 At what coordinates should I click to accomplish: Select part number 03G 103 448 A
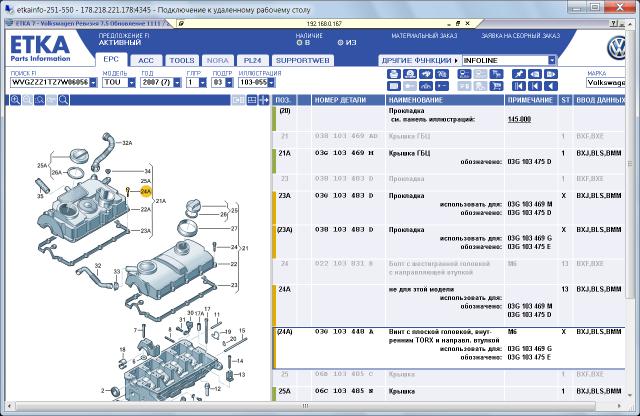[344, 332]
